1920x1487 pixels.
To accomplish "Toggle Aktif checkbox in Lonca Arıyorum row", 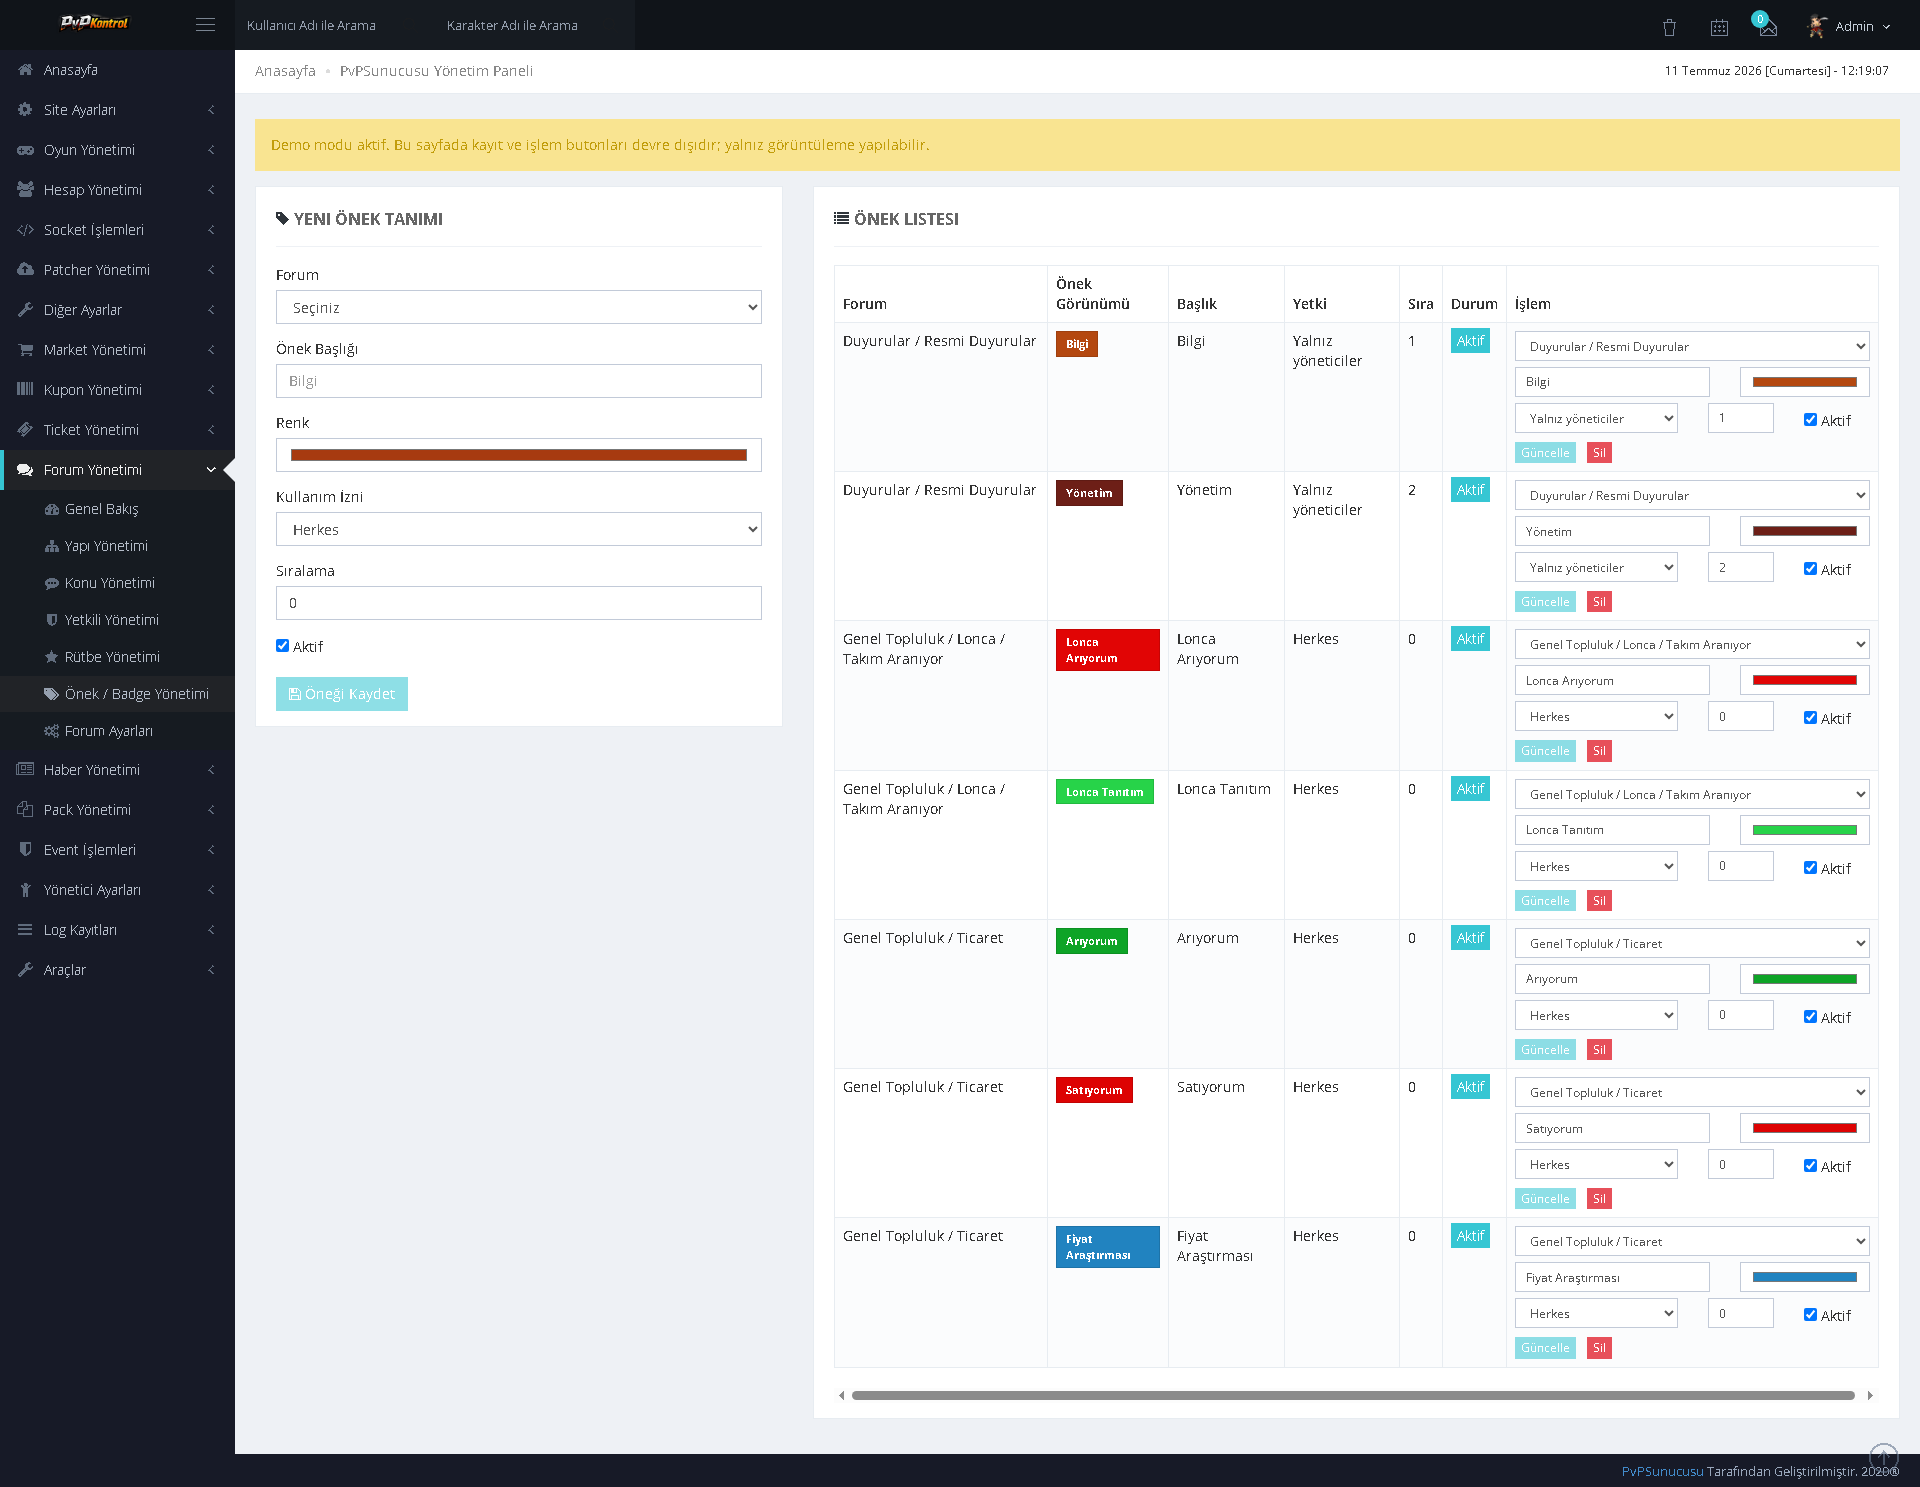I will click(1810, 718).
